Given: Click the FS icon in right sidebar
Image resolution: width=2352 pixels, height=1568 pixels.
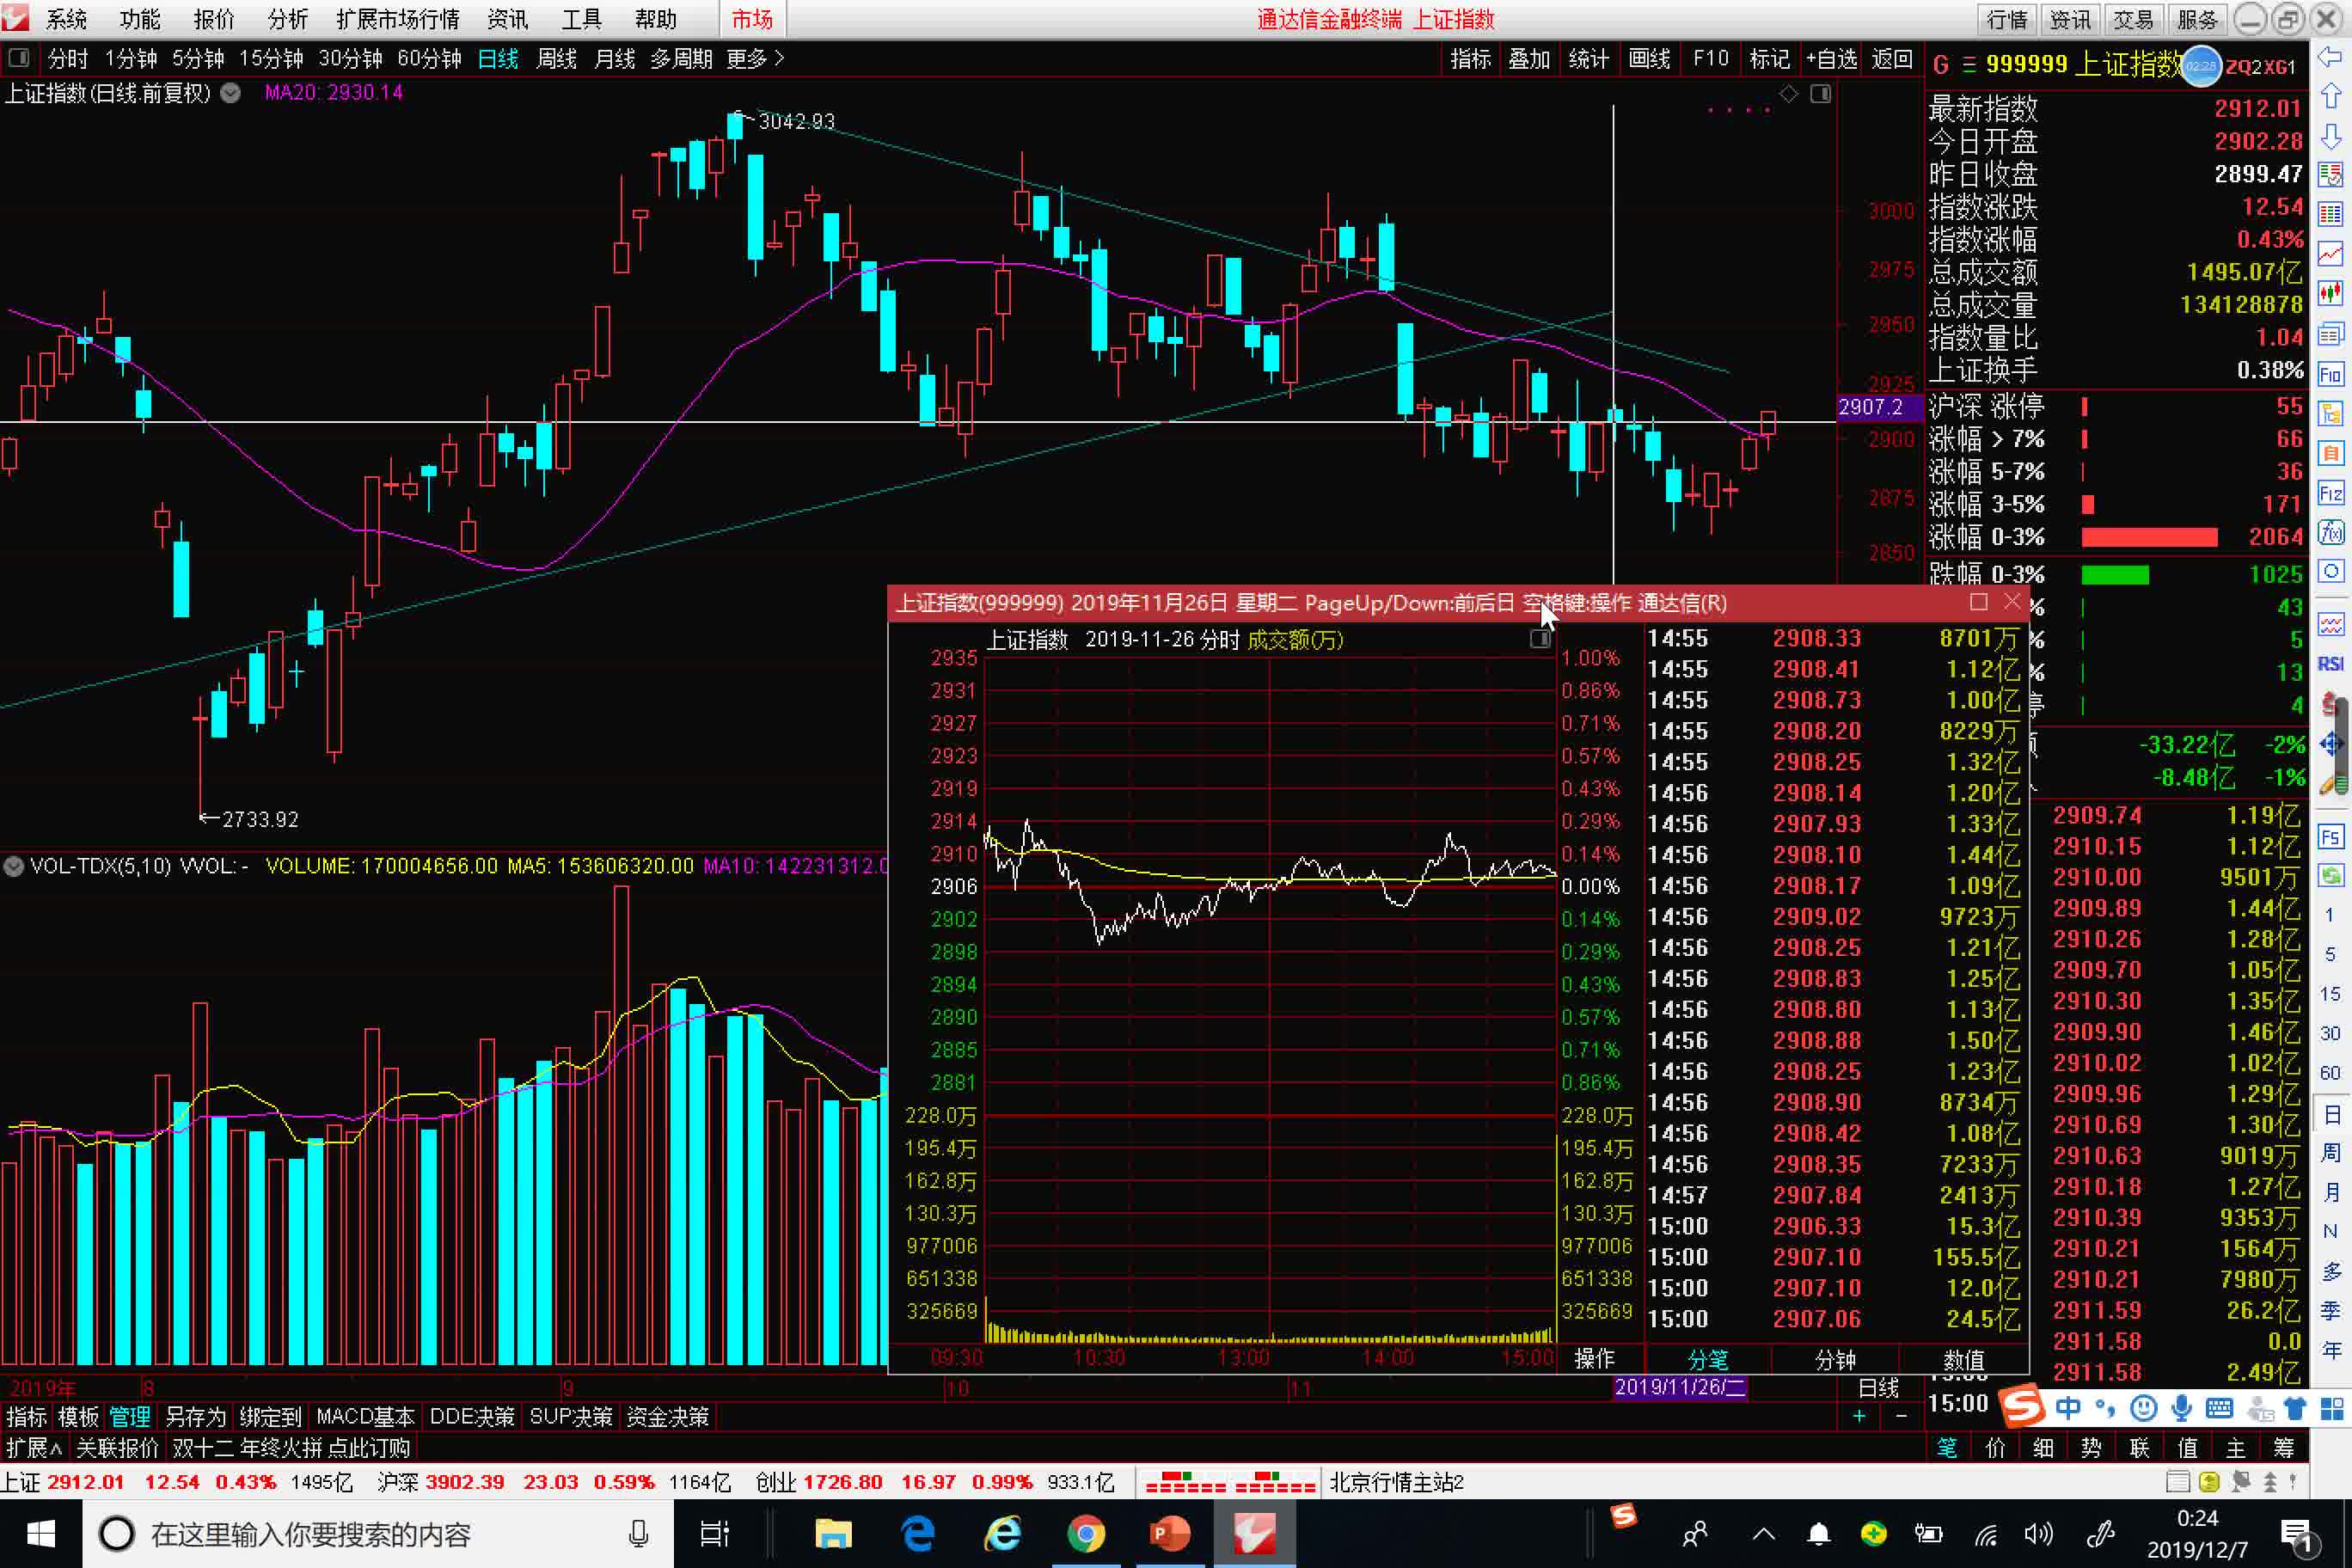Looking at the screenshot, I should [x=2331, y=836].
